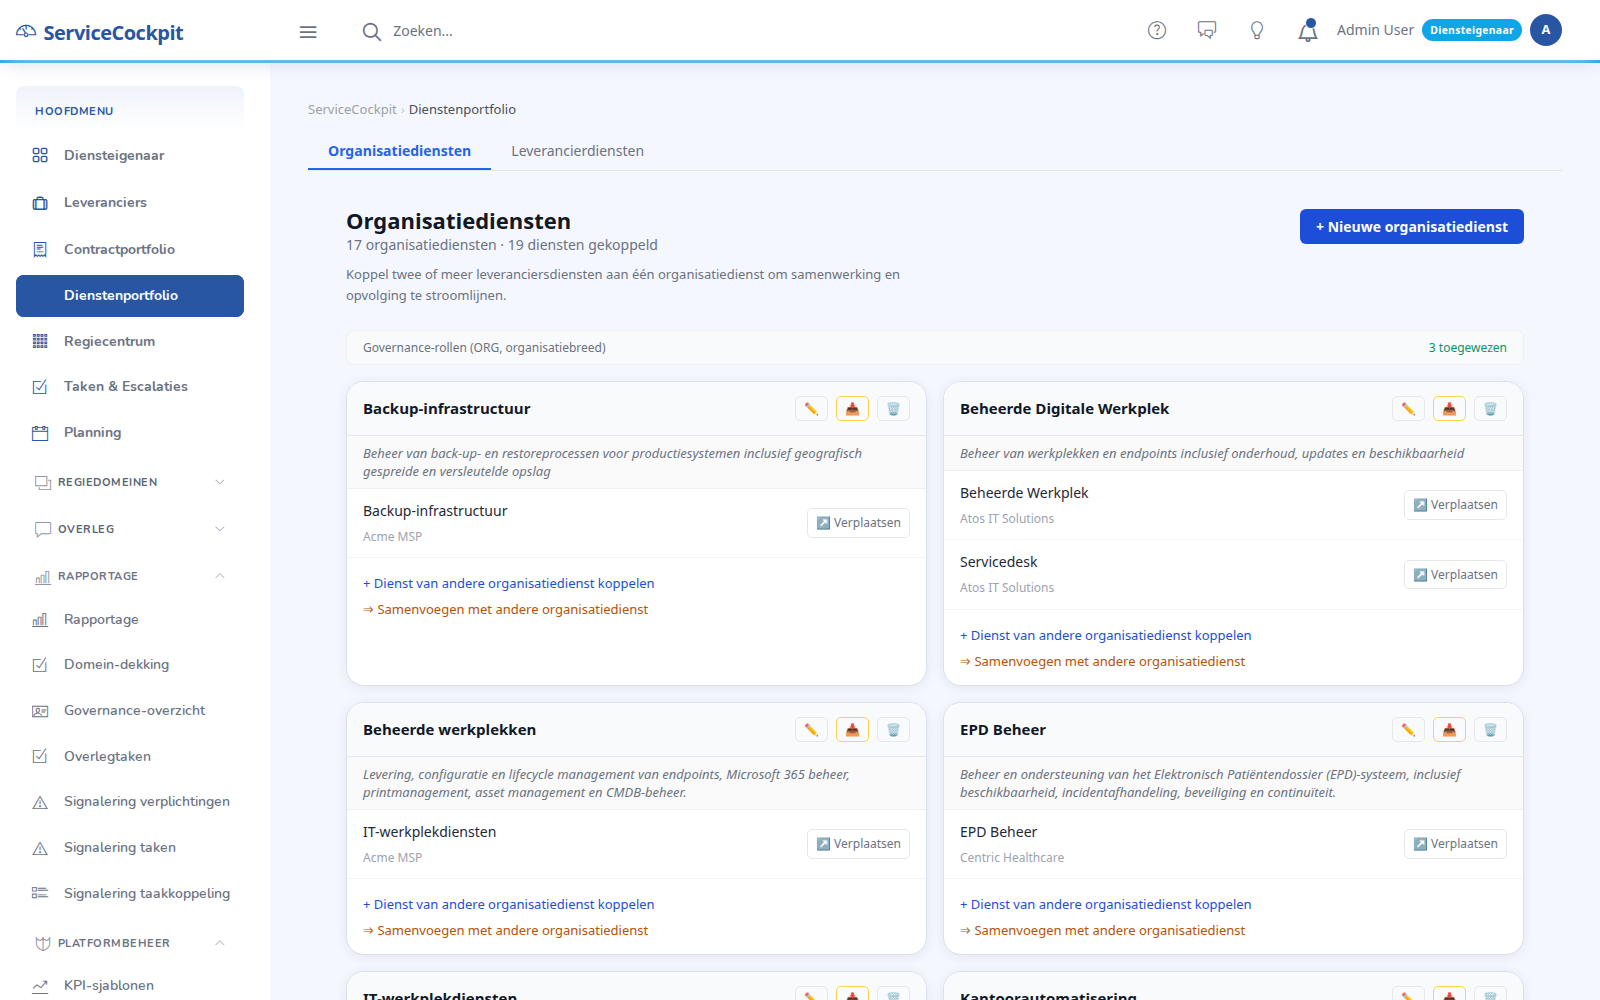
Task: Click archive icon on EPD Beheer card
Action: click(x=1449, y=730)
